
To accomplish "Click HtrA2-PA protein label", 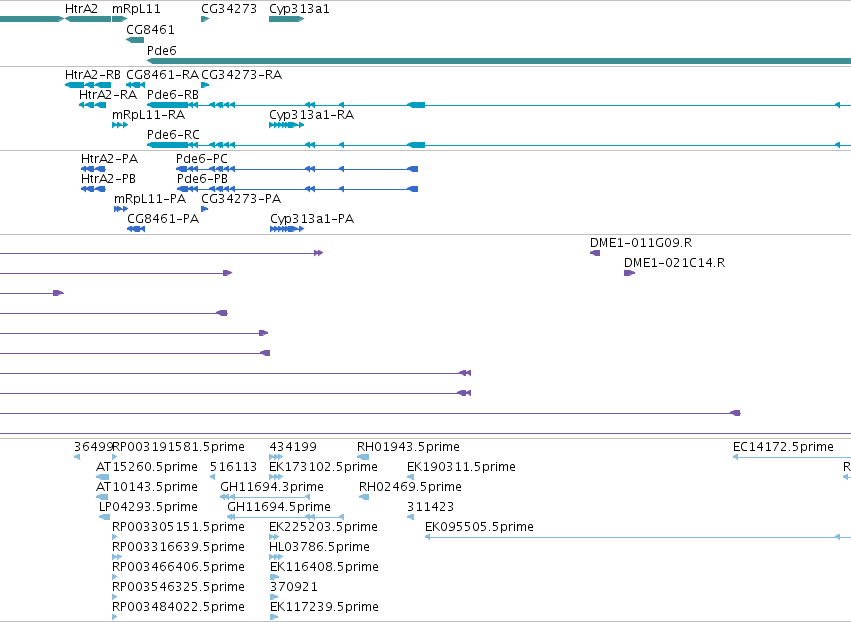I will pyautogui.click(x=109, y=159).
